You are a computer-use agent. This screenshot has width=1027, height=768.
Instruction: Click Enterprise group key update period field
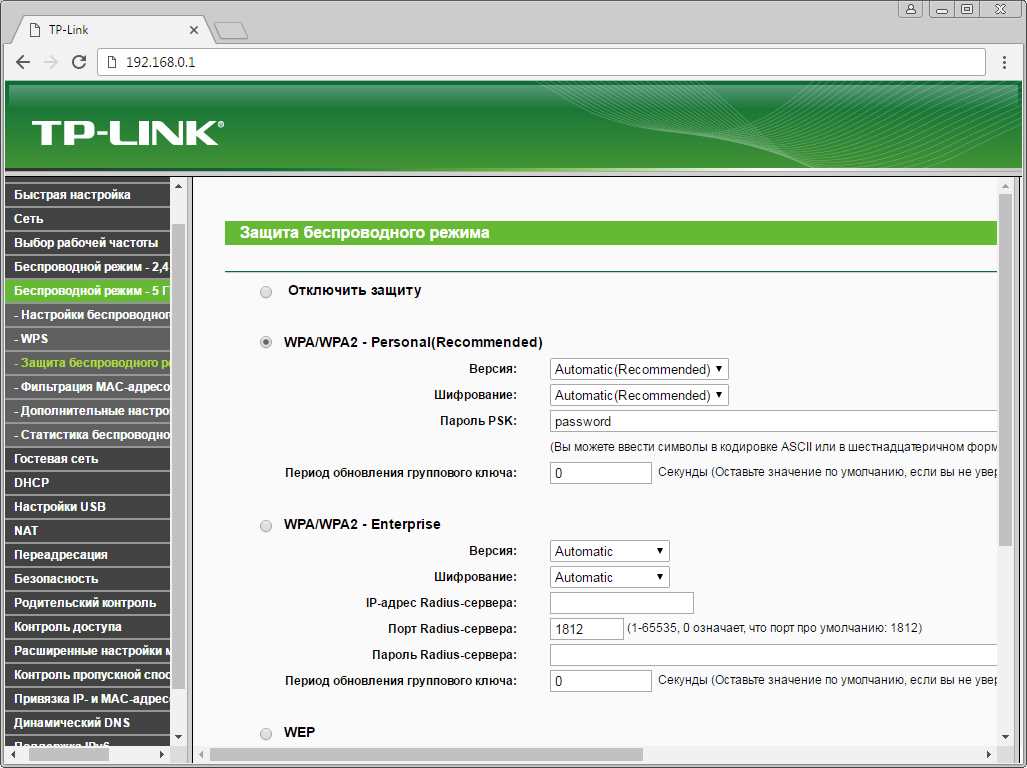click(x=601, y=681)
